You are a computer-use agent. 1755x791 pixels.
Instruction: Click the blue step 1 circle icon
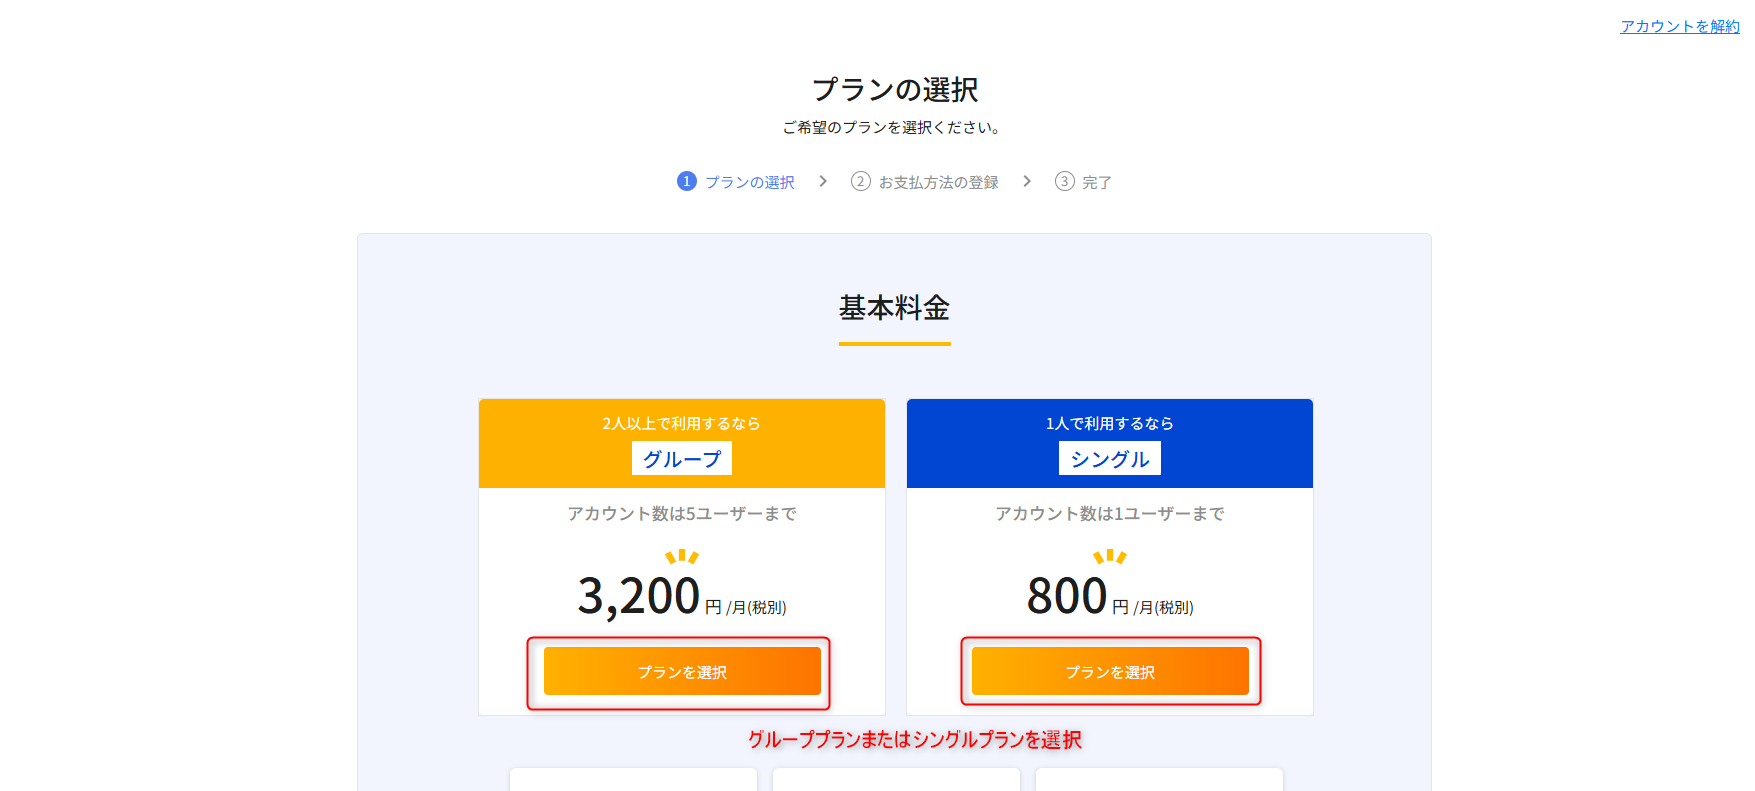686,181
